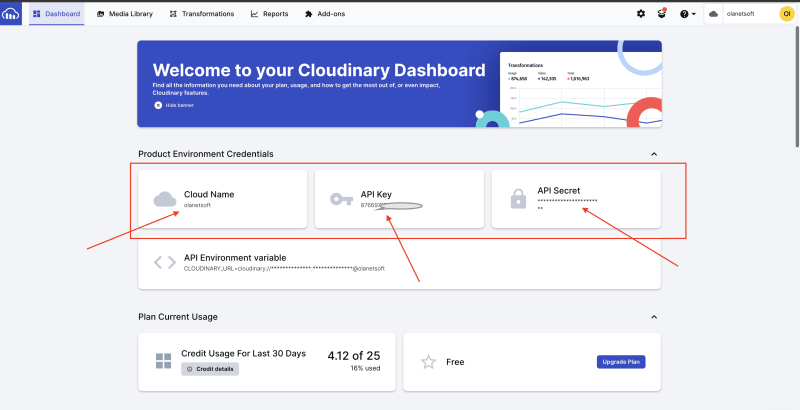This screenshot has width=800, height=410.
Task: Click the API Key heading
Action: tap(376, 194)
